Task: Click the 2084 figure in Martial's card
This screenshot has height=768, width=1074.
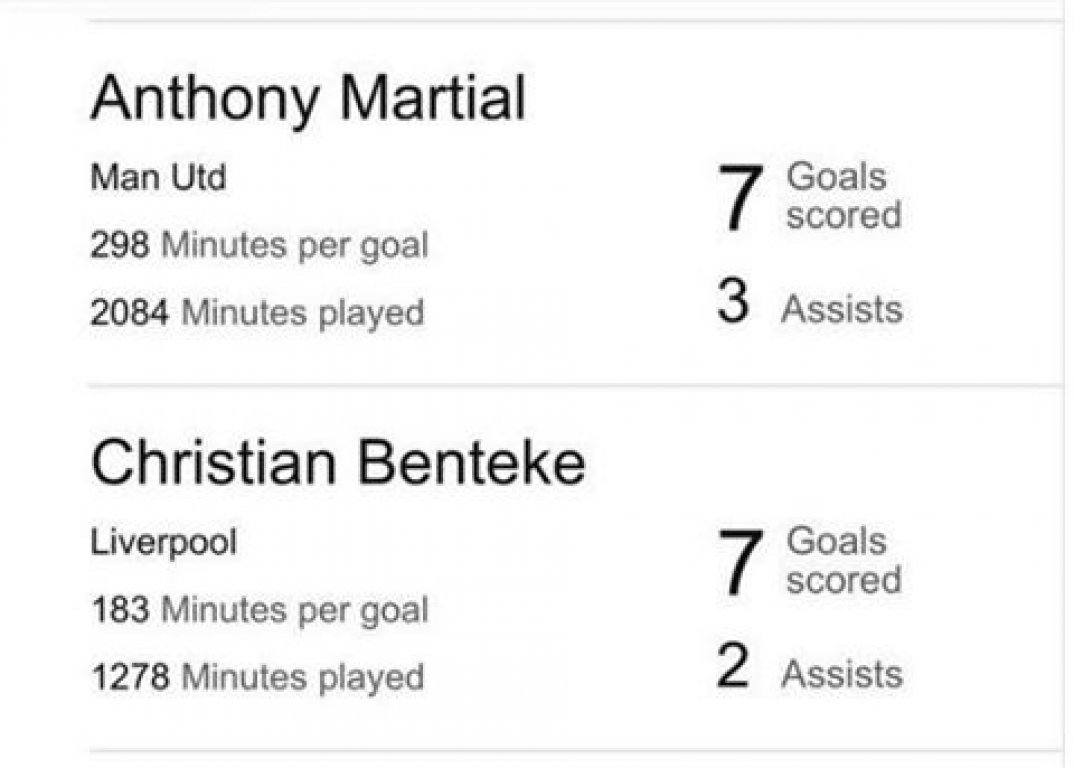Action: pos(130,312)
